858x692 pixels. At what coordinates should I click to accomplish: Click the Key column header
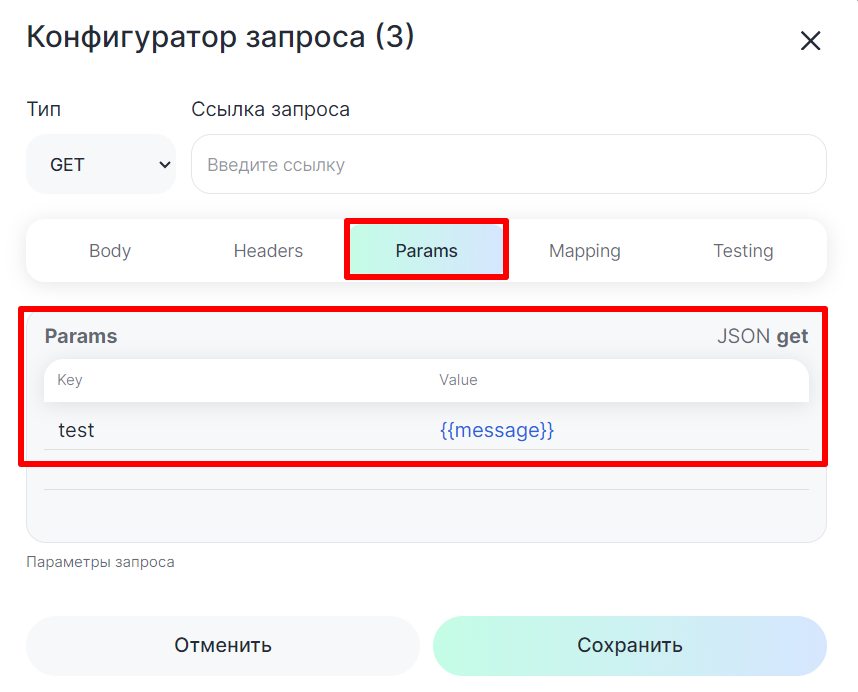click(70, 380)
